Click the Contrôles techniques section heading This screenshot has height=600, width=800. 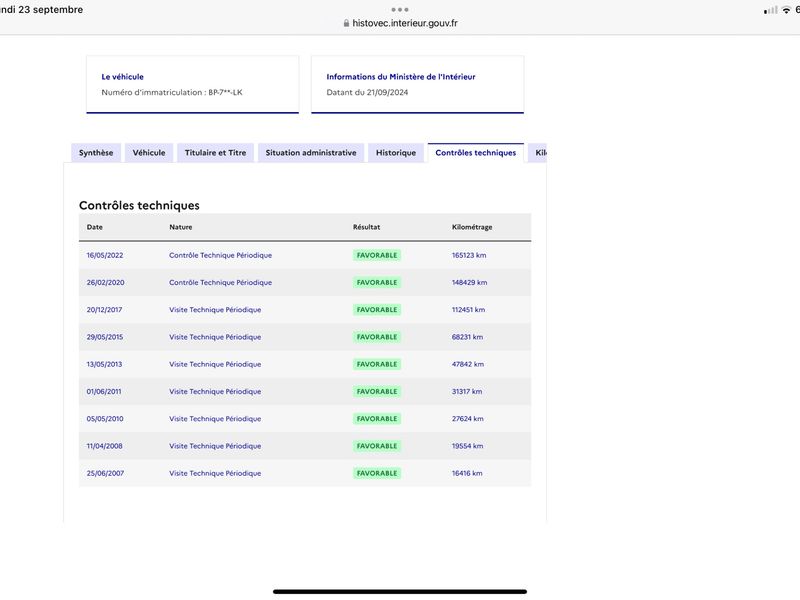coord(139,205)
